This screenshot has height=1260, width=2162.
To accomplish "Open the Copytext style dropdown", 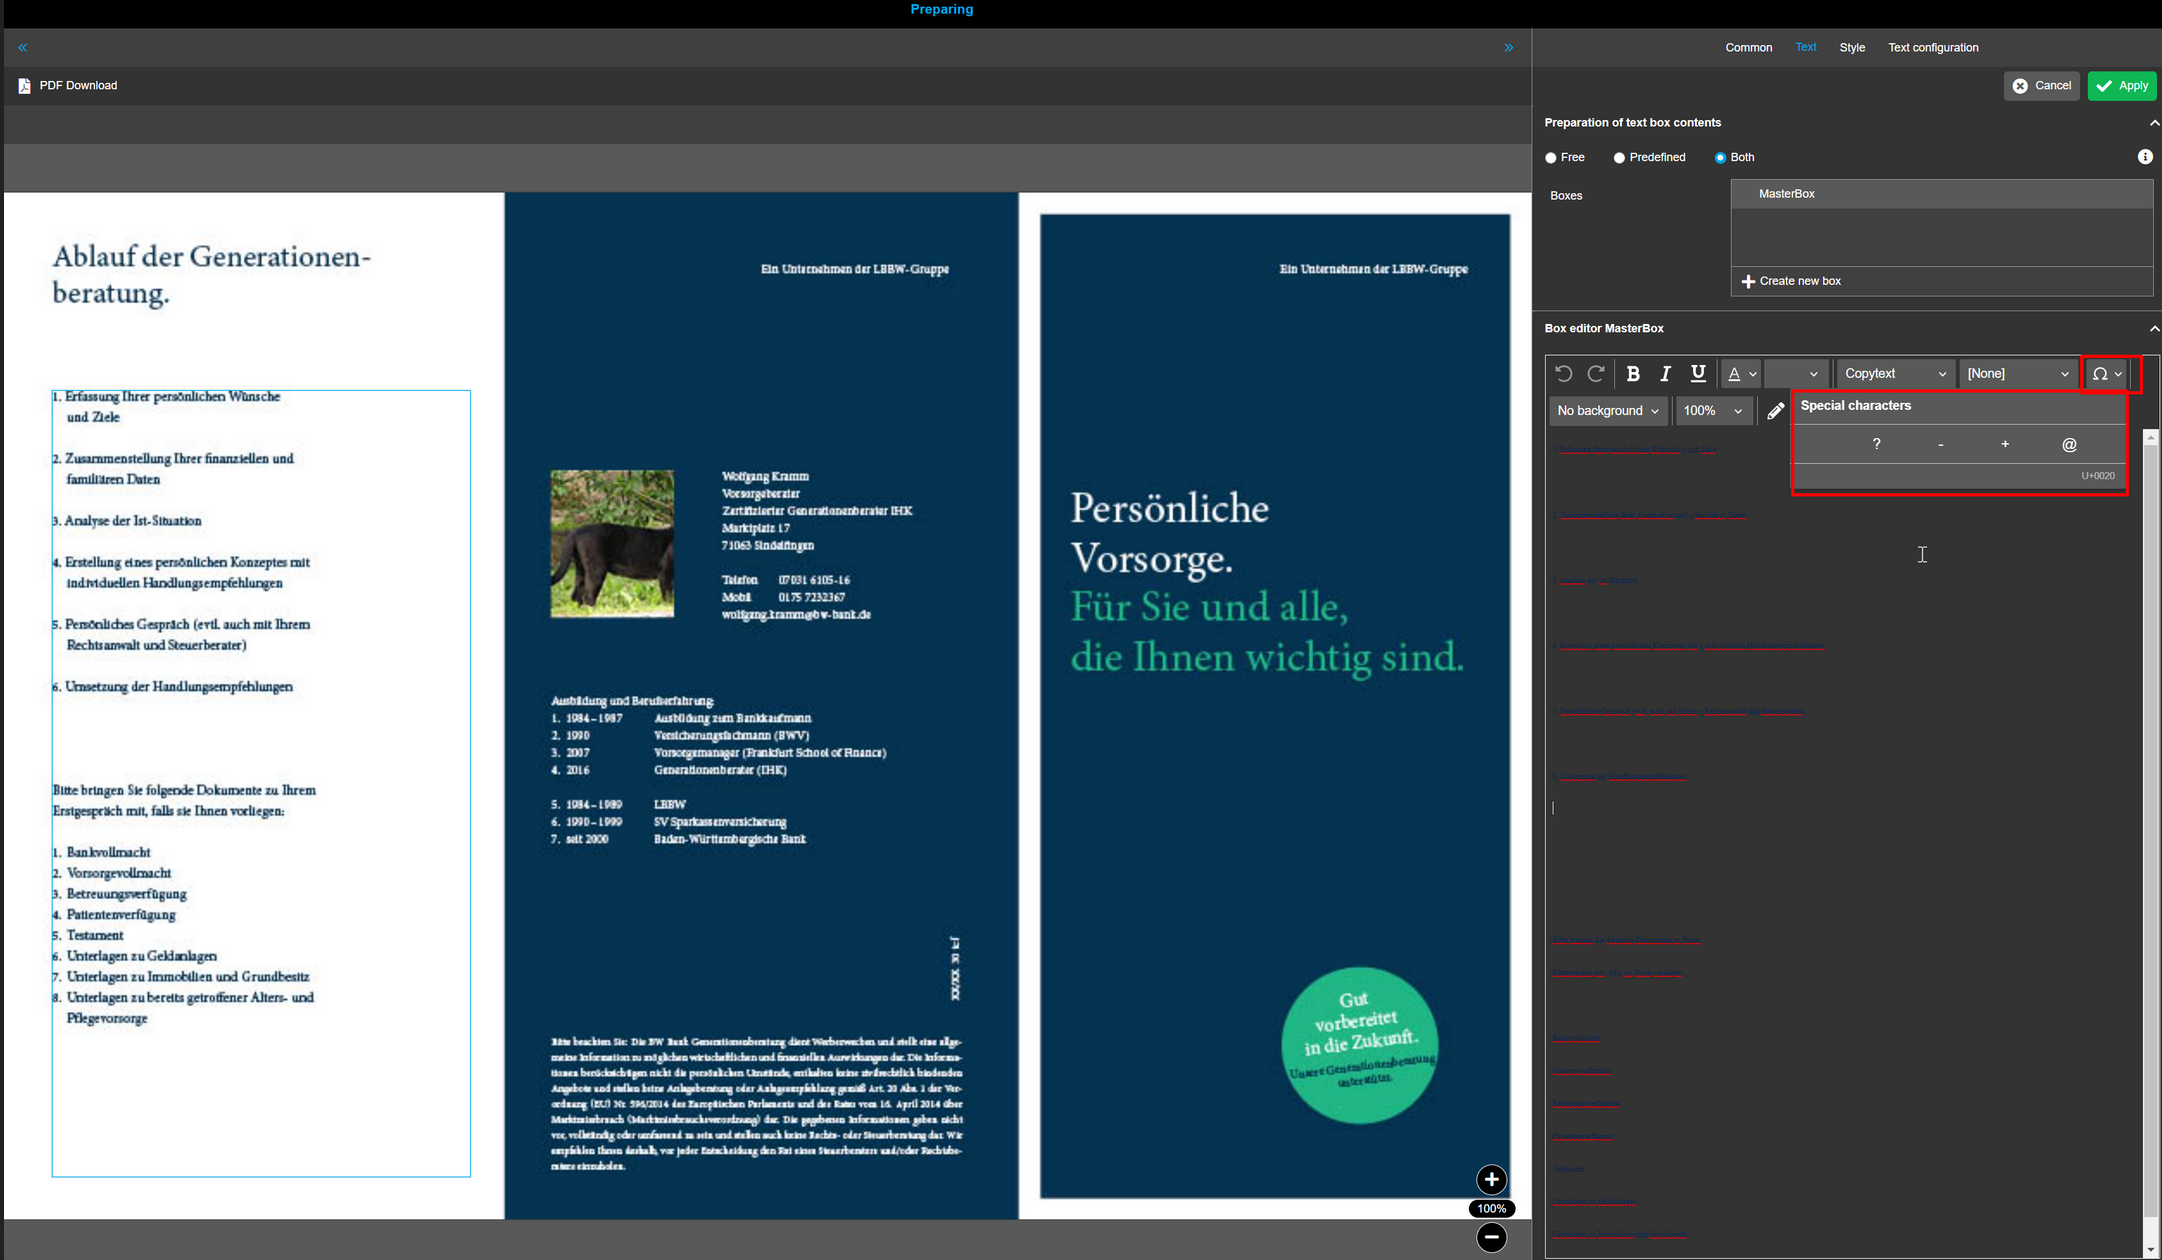I will click(1895, 374).
